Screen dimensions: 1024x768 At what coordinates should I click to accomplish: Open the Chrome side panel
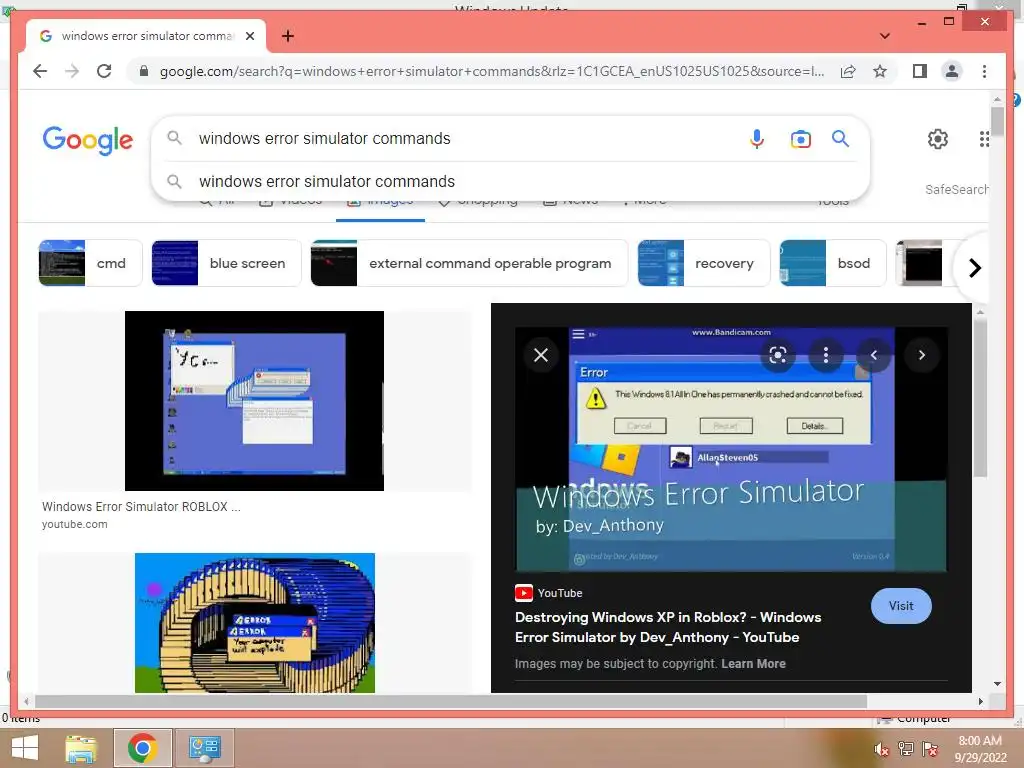point(920,71)
